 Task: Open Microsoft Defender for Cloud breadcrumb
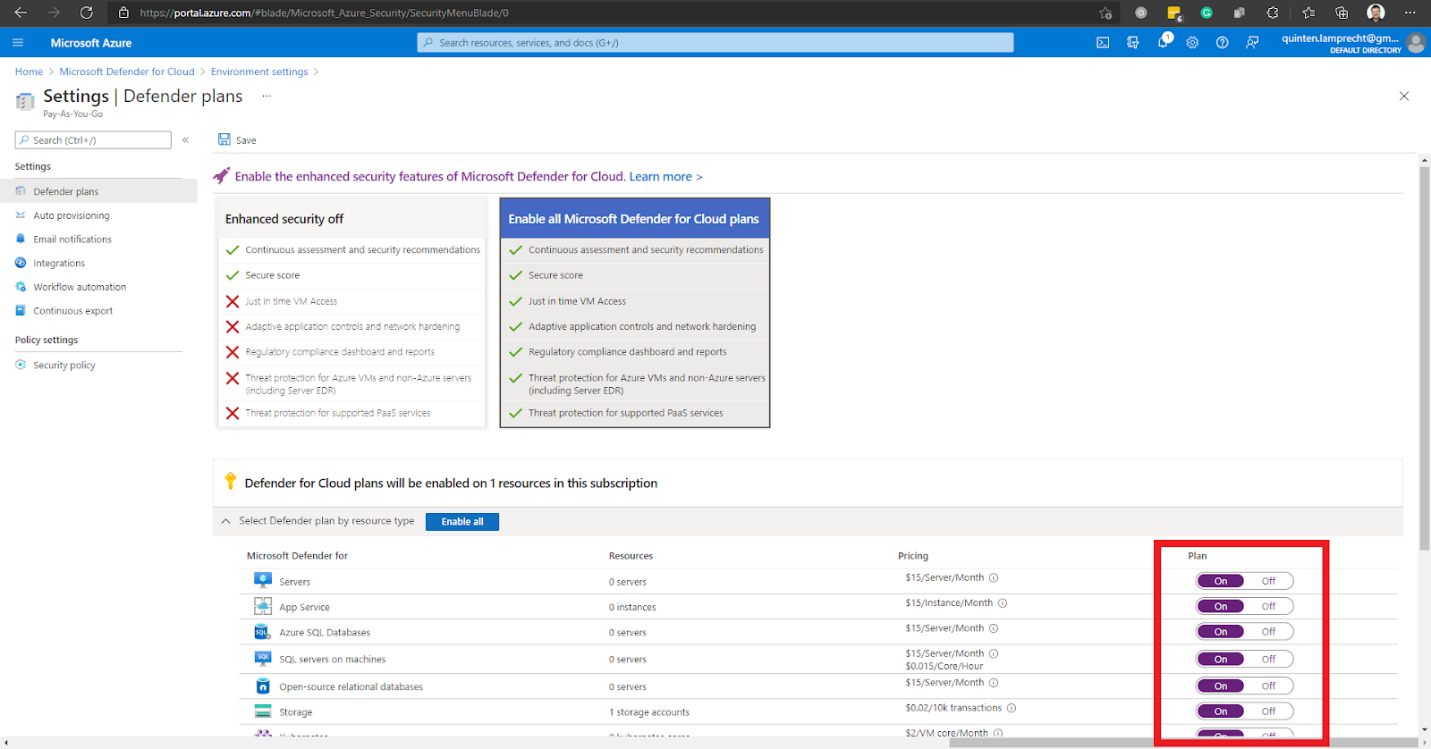pyautogui.click(x=127, y=72)
